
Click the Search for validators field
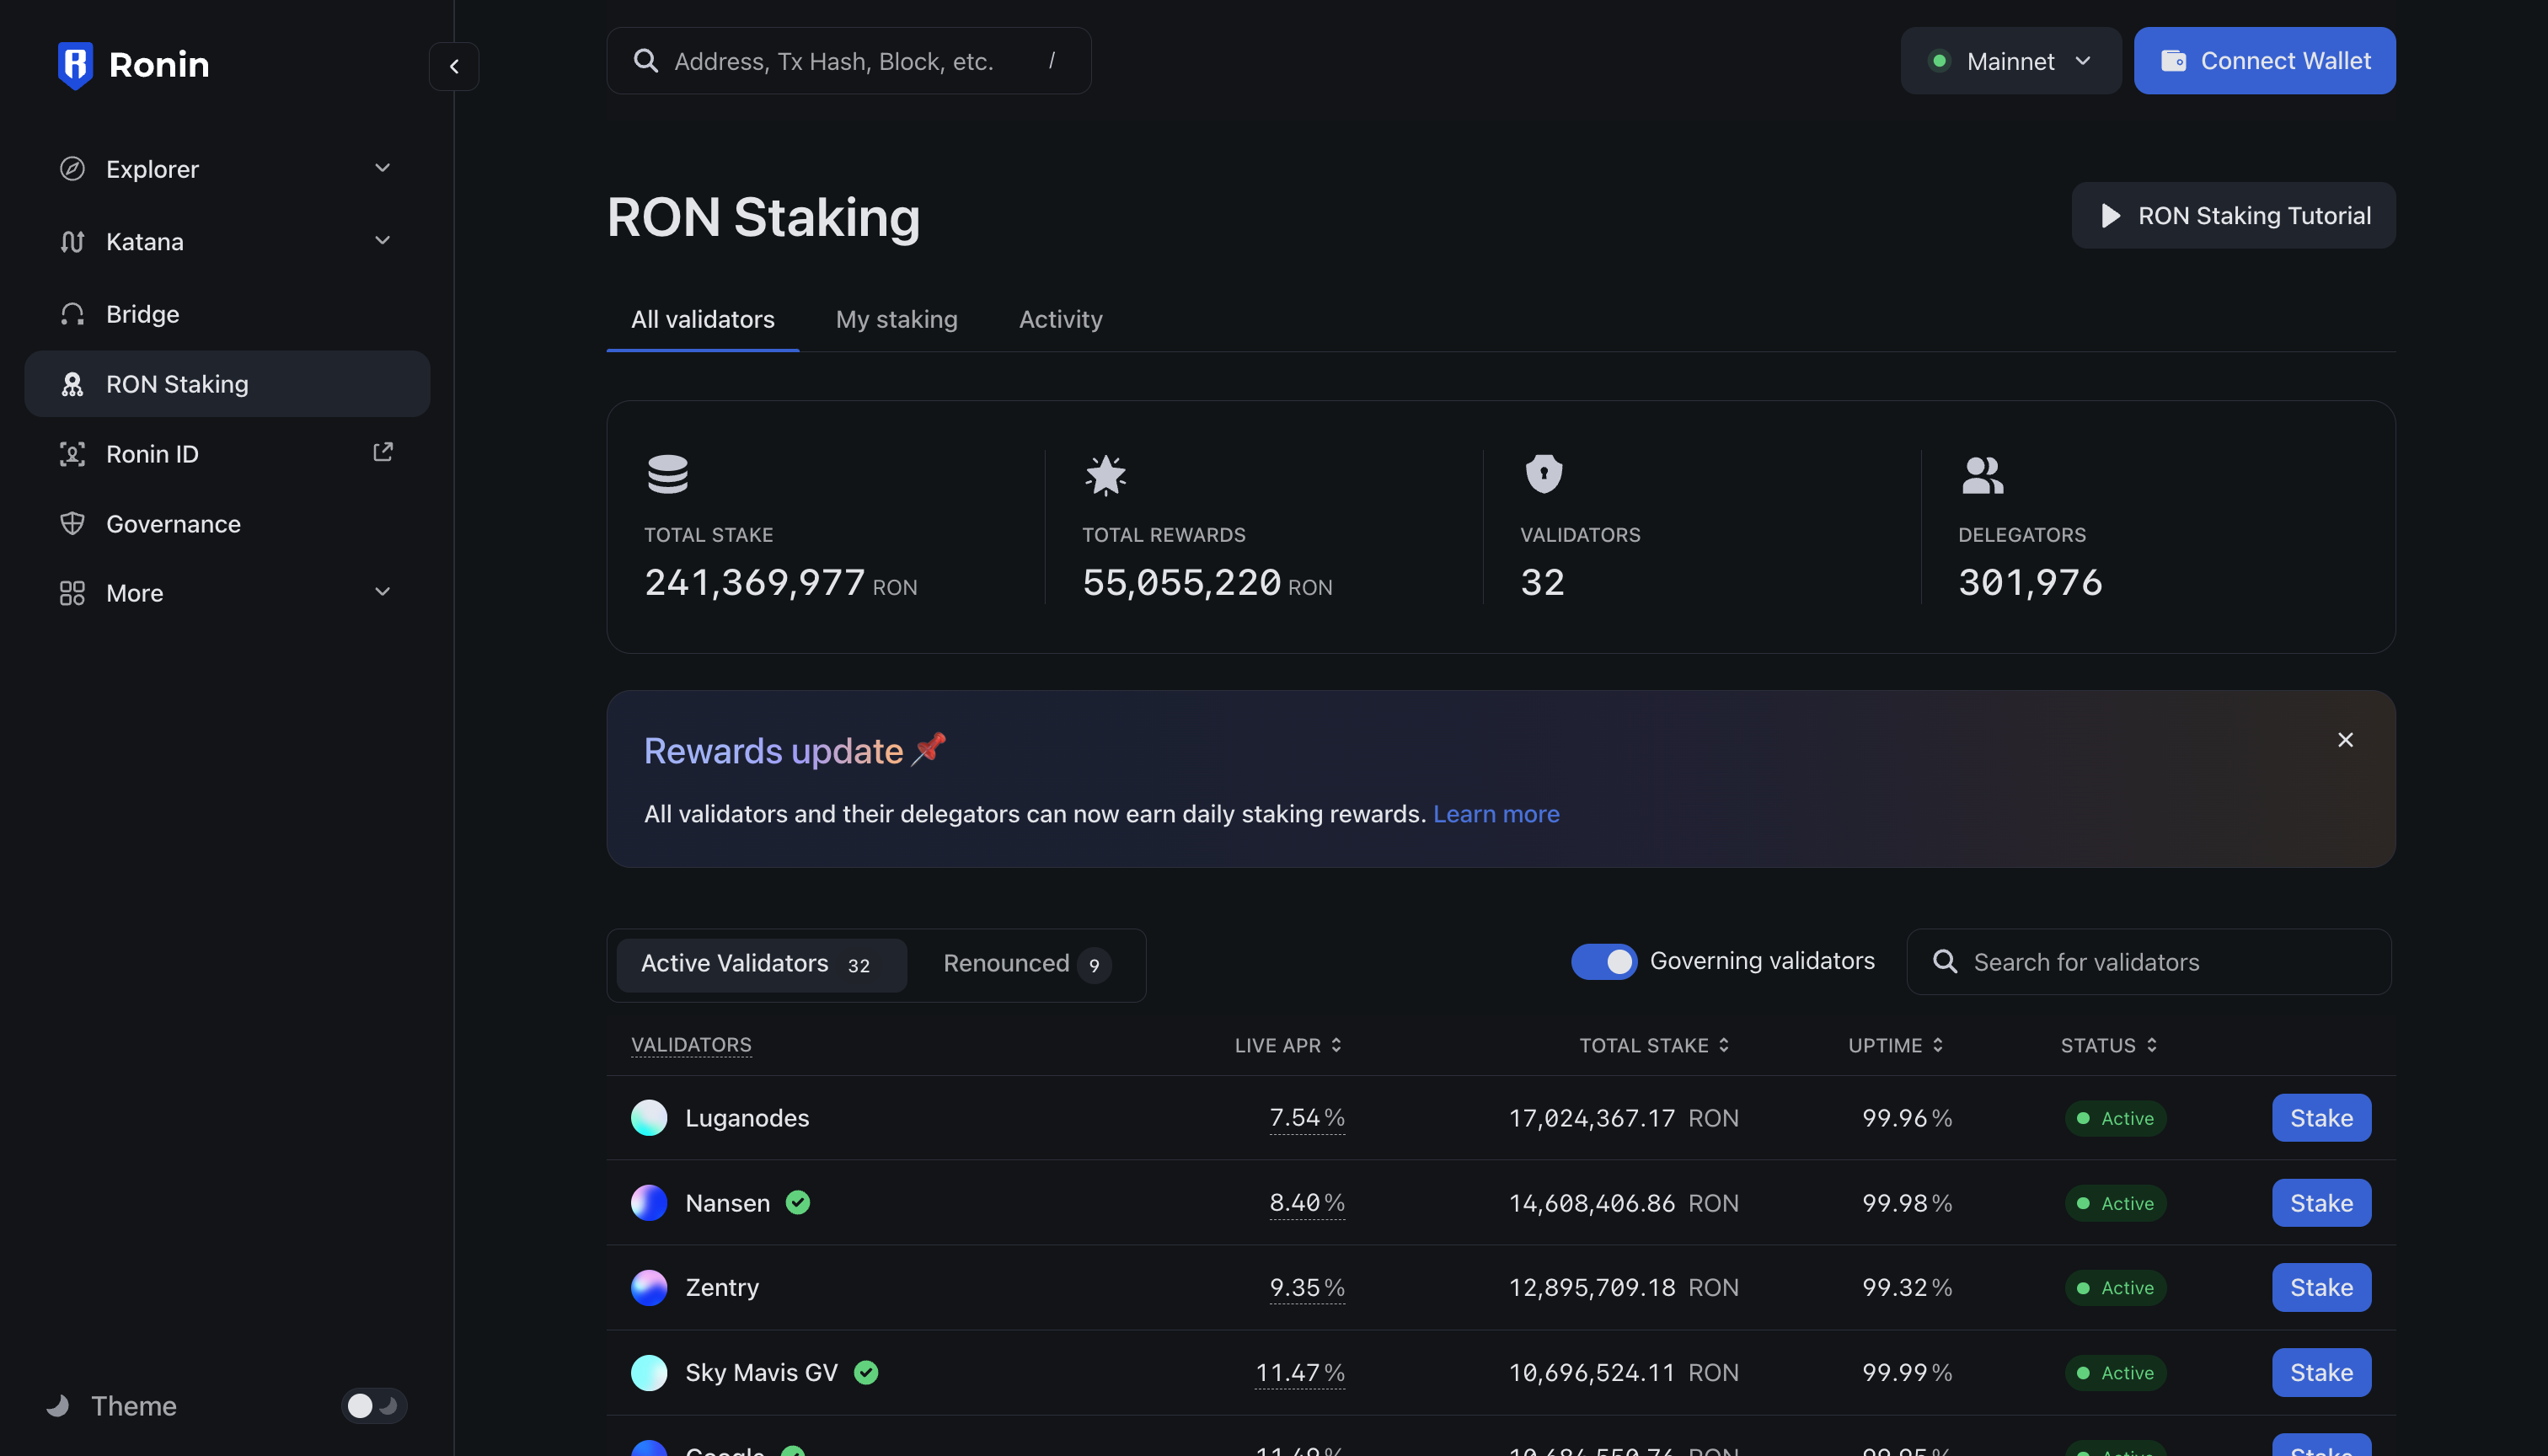click(2149, 961)
